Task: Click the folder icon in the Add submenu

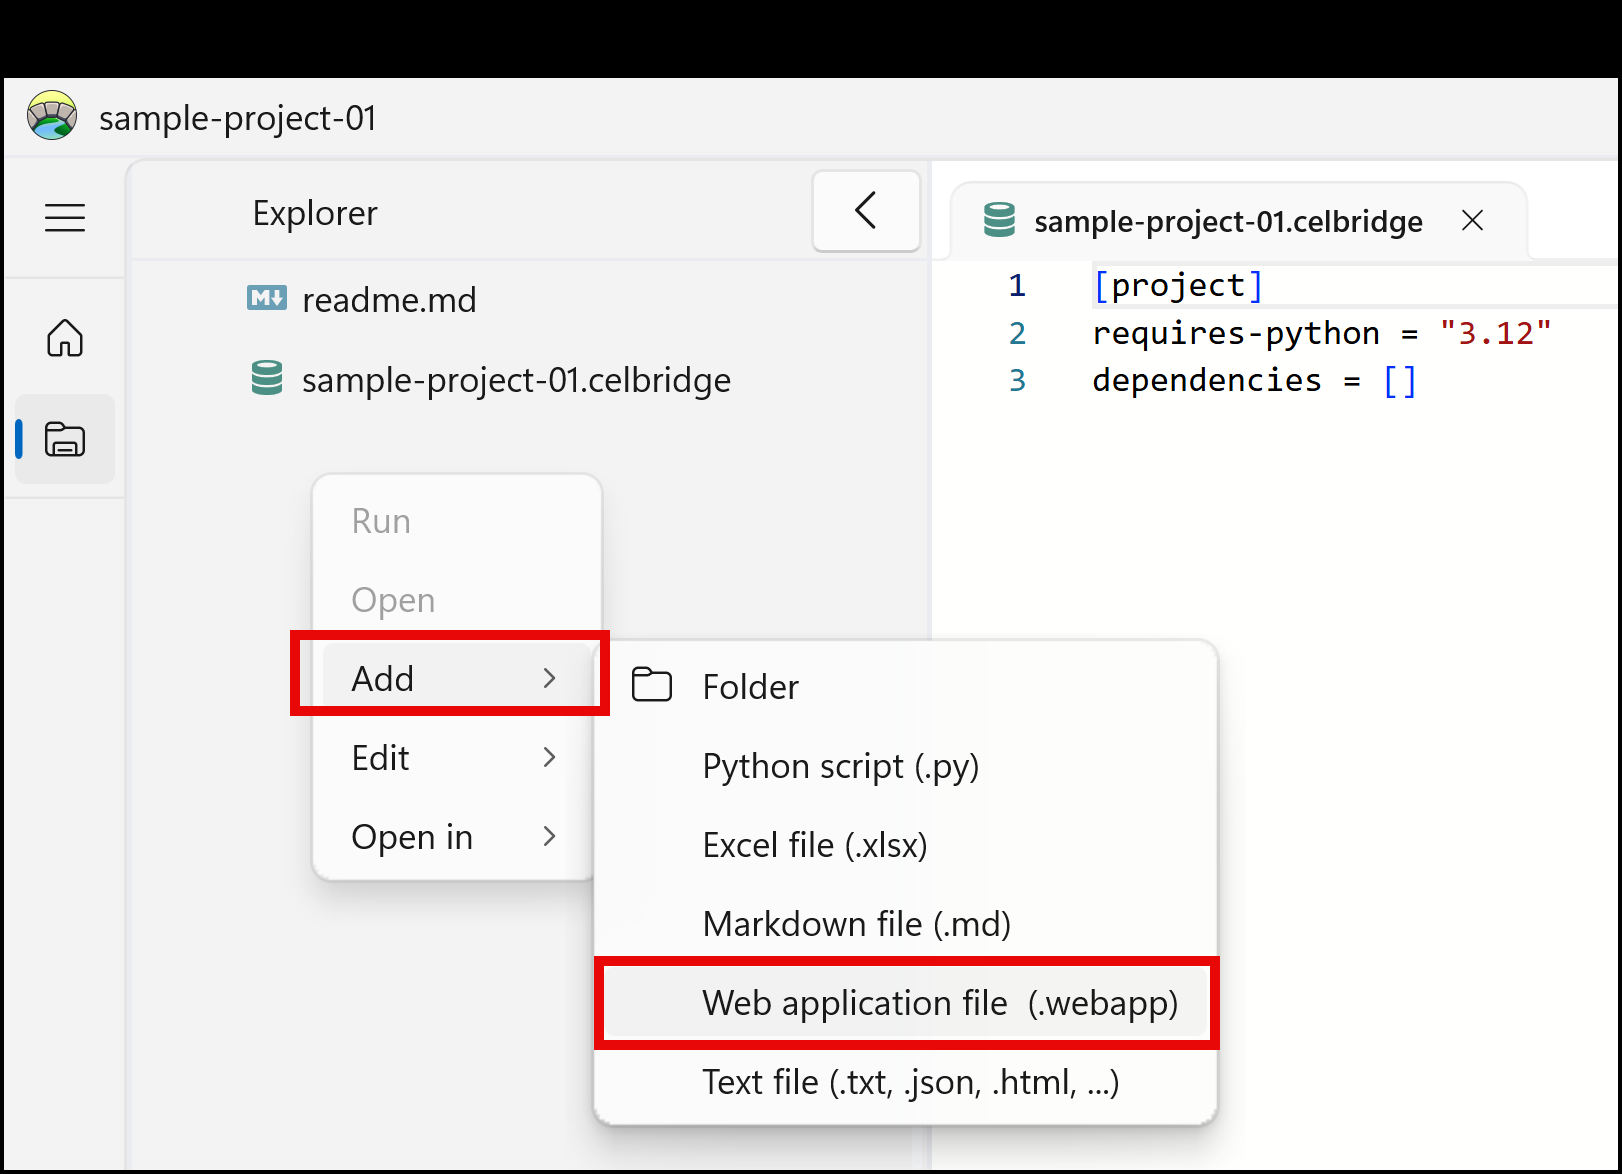Action: [652, 686]
